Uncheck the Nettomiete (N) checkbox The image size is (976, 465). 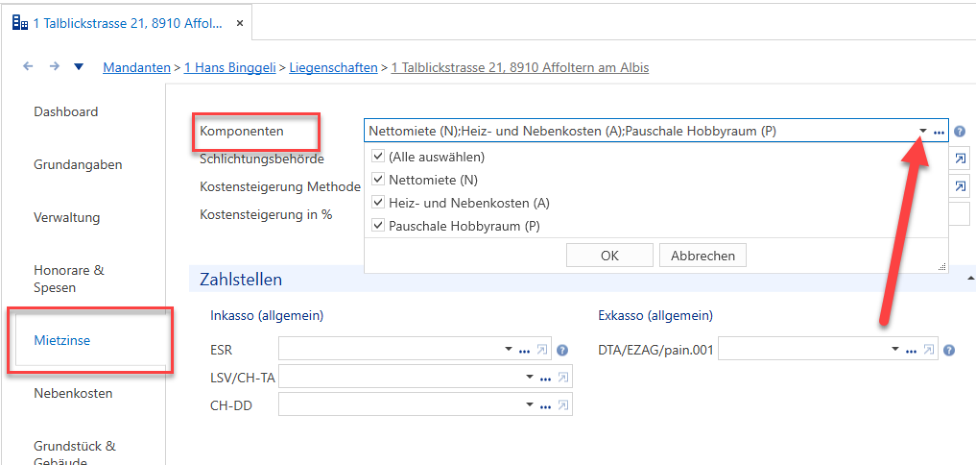click(377, 180)
